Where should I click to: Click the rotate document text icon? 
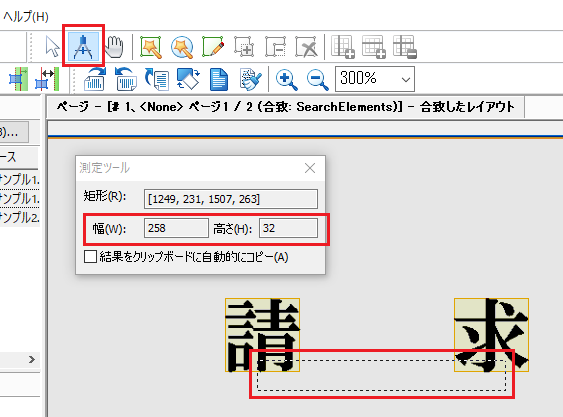point(157,79)
